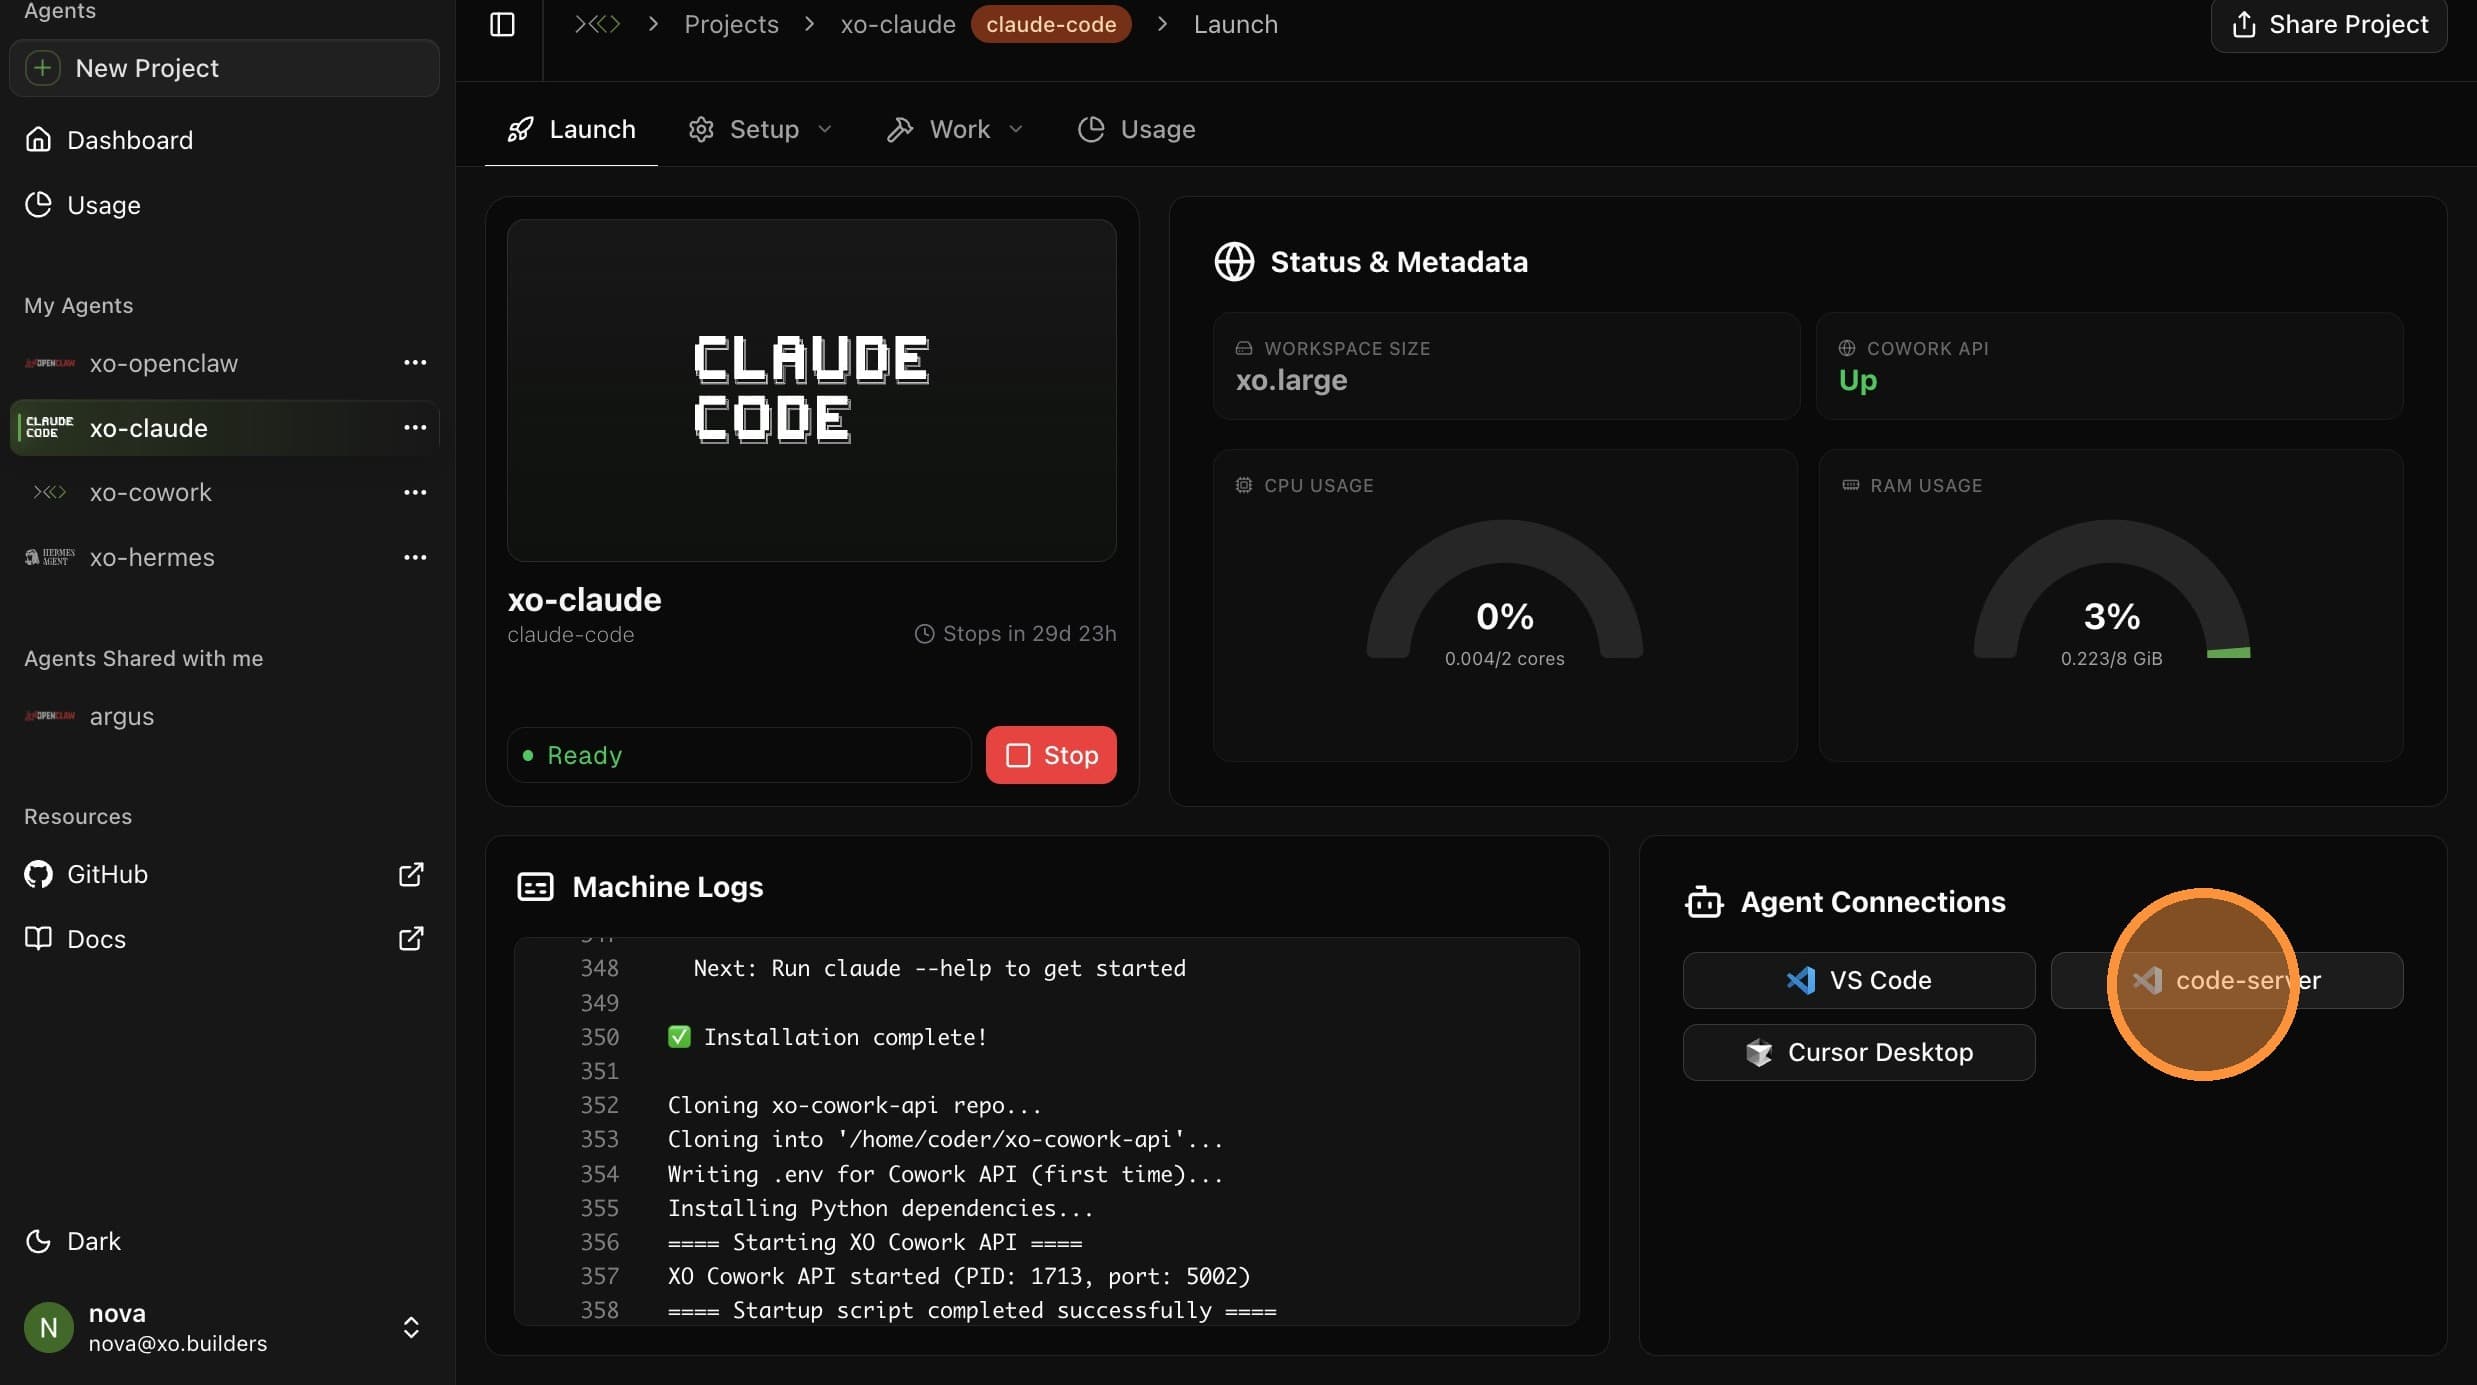The width and height of the screenshot is (2477, 1385).
Task: Click the nova user avatar
Action: [48, 1328]
